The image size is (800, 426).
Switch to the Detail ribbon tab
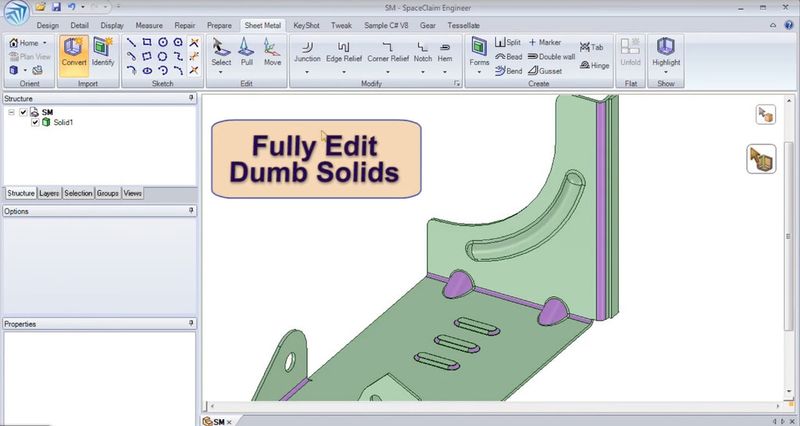[80, 25]
